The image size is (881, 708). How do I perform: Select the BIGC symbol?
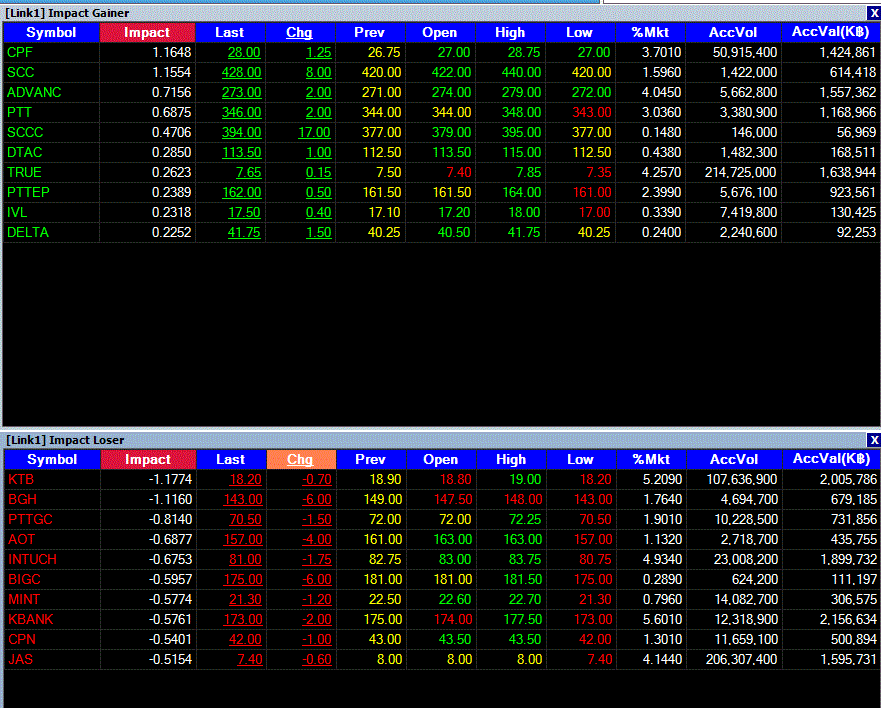coord(25,580)
